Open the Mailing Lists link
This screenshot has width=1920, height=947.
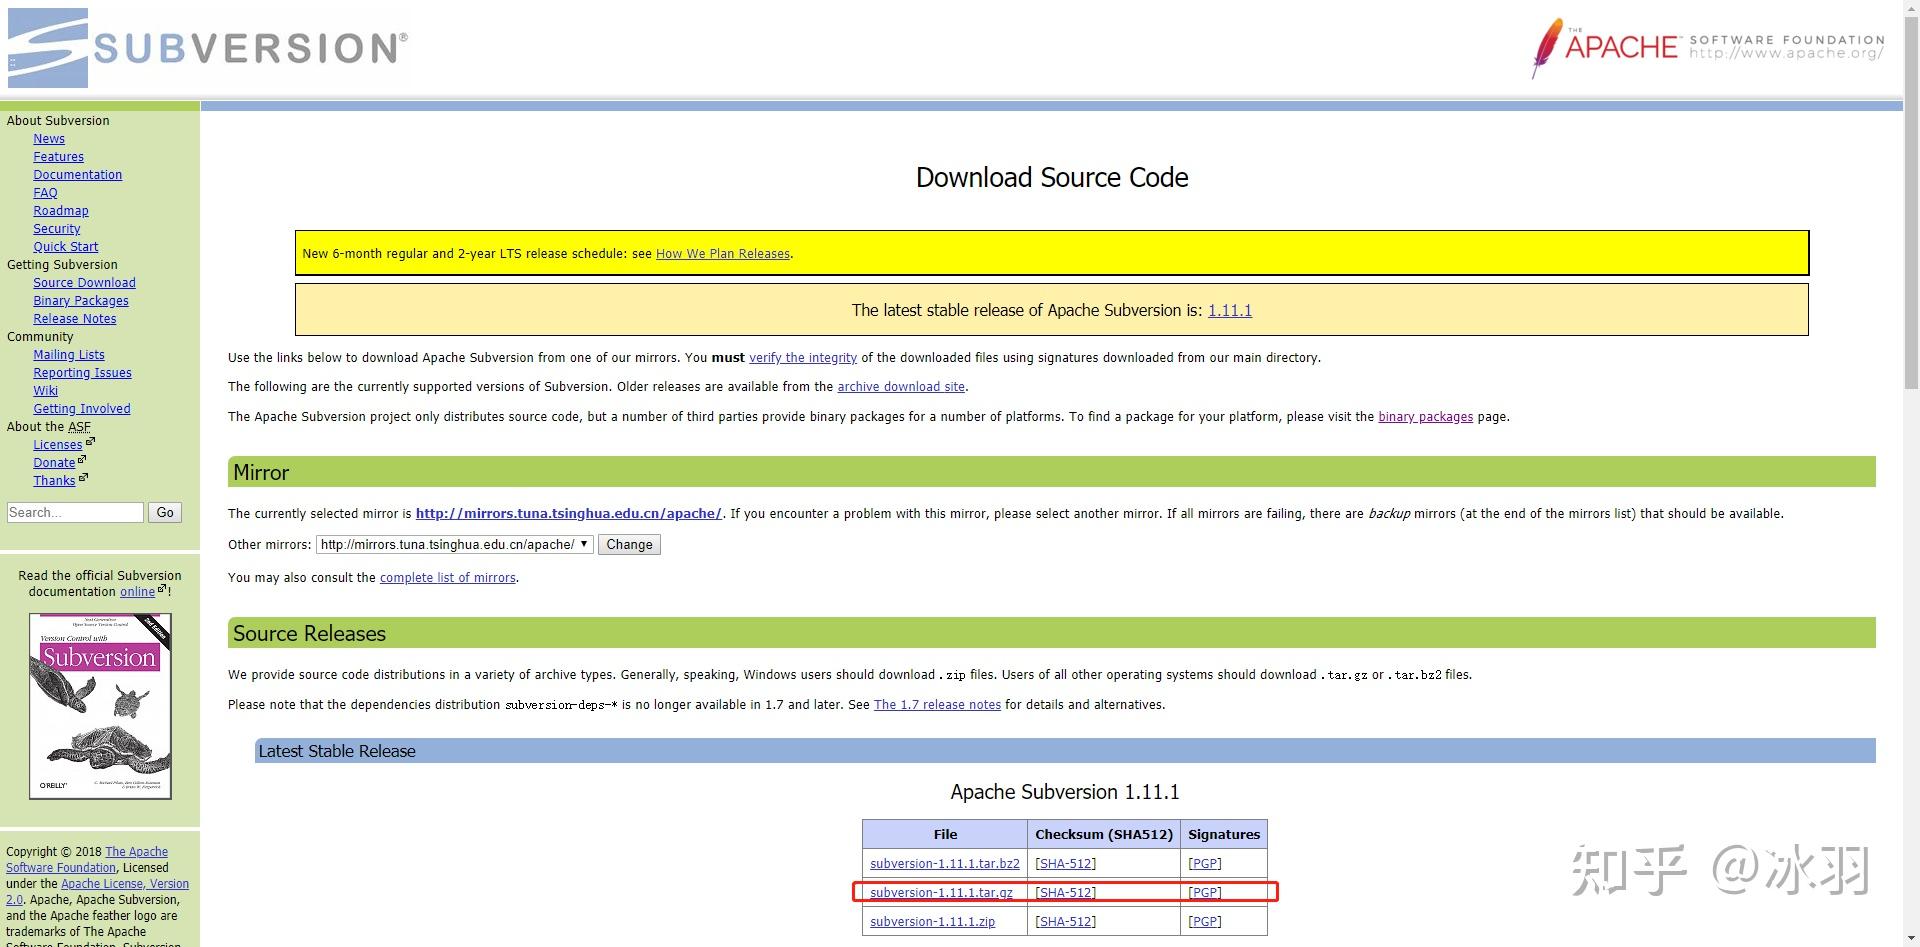pos(68,355)
